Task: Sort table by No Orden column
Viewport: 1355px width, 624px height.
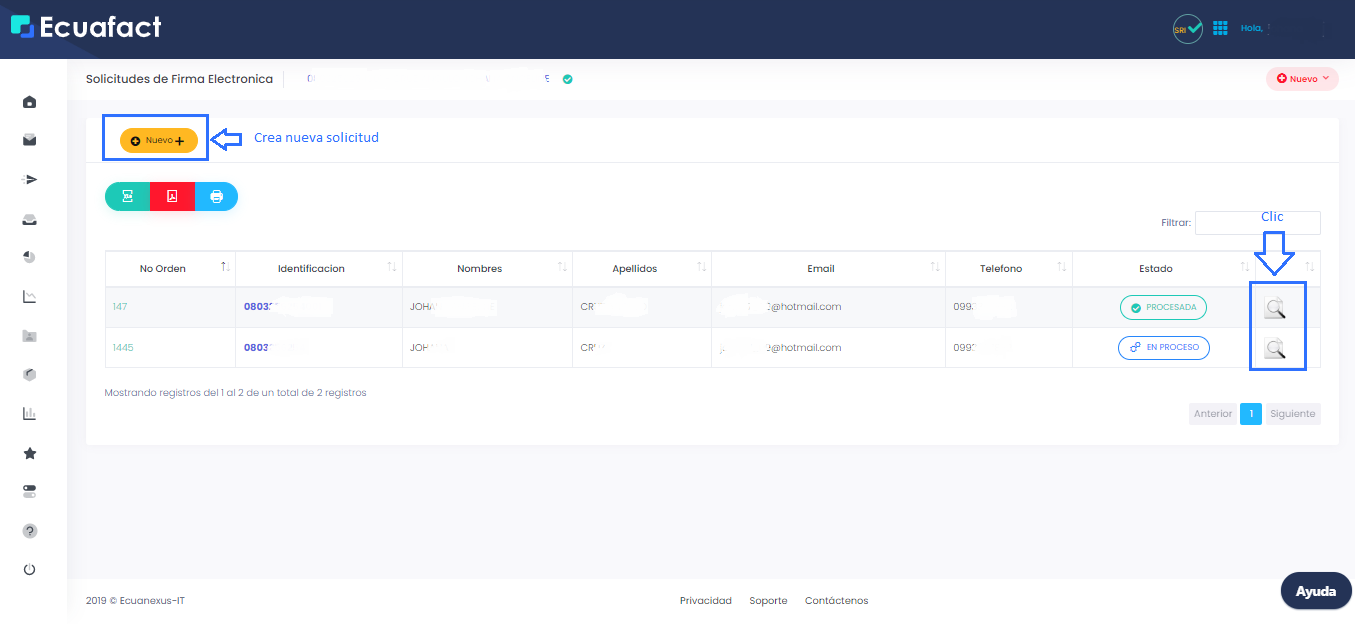Action: [x=225, y=268]
